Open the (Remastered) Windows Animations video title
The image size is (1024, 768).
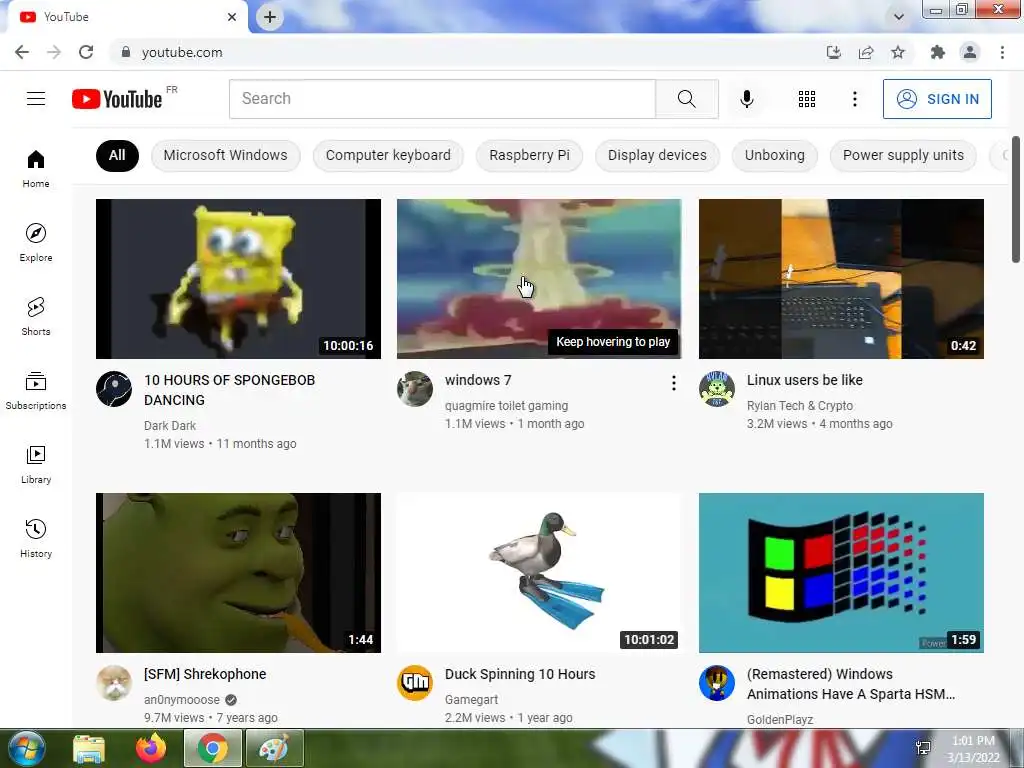pos(852,684)
